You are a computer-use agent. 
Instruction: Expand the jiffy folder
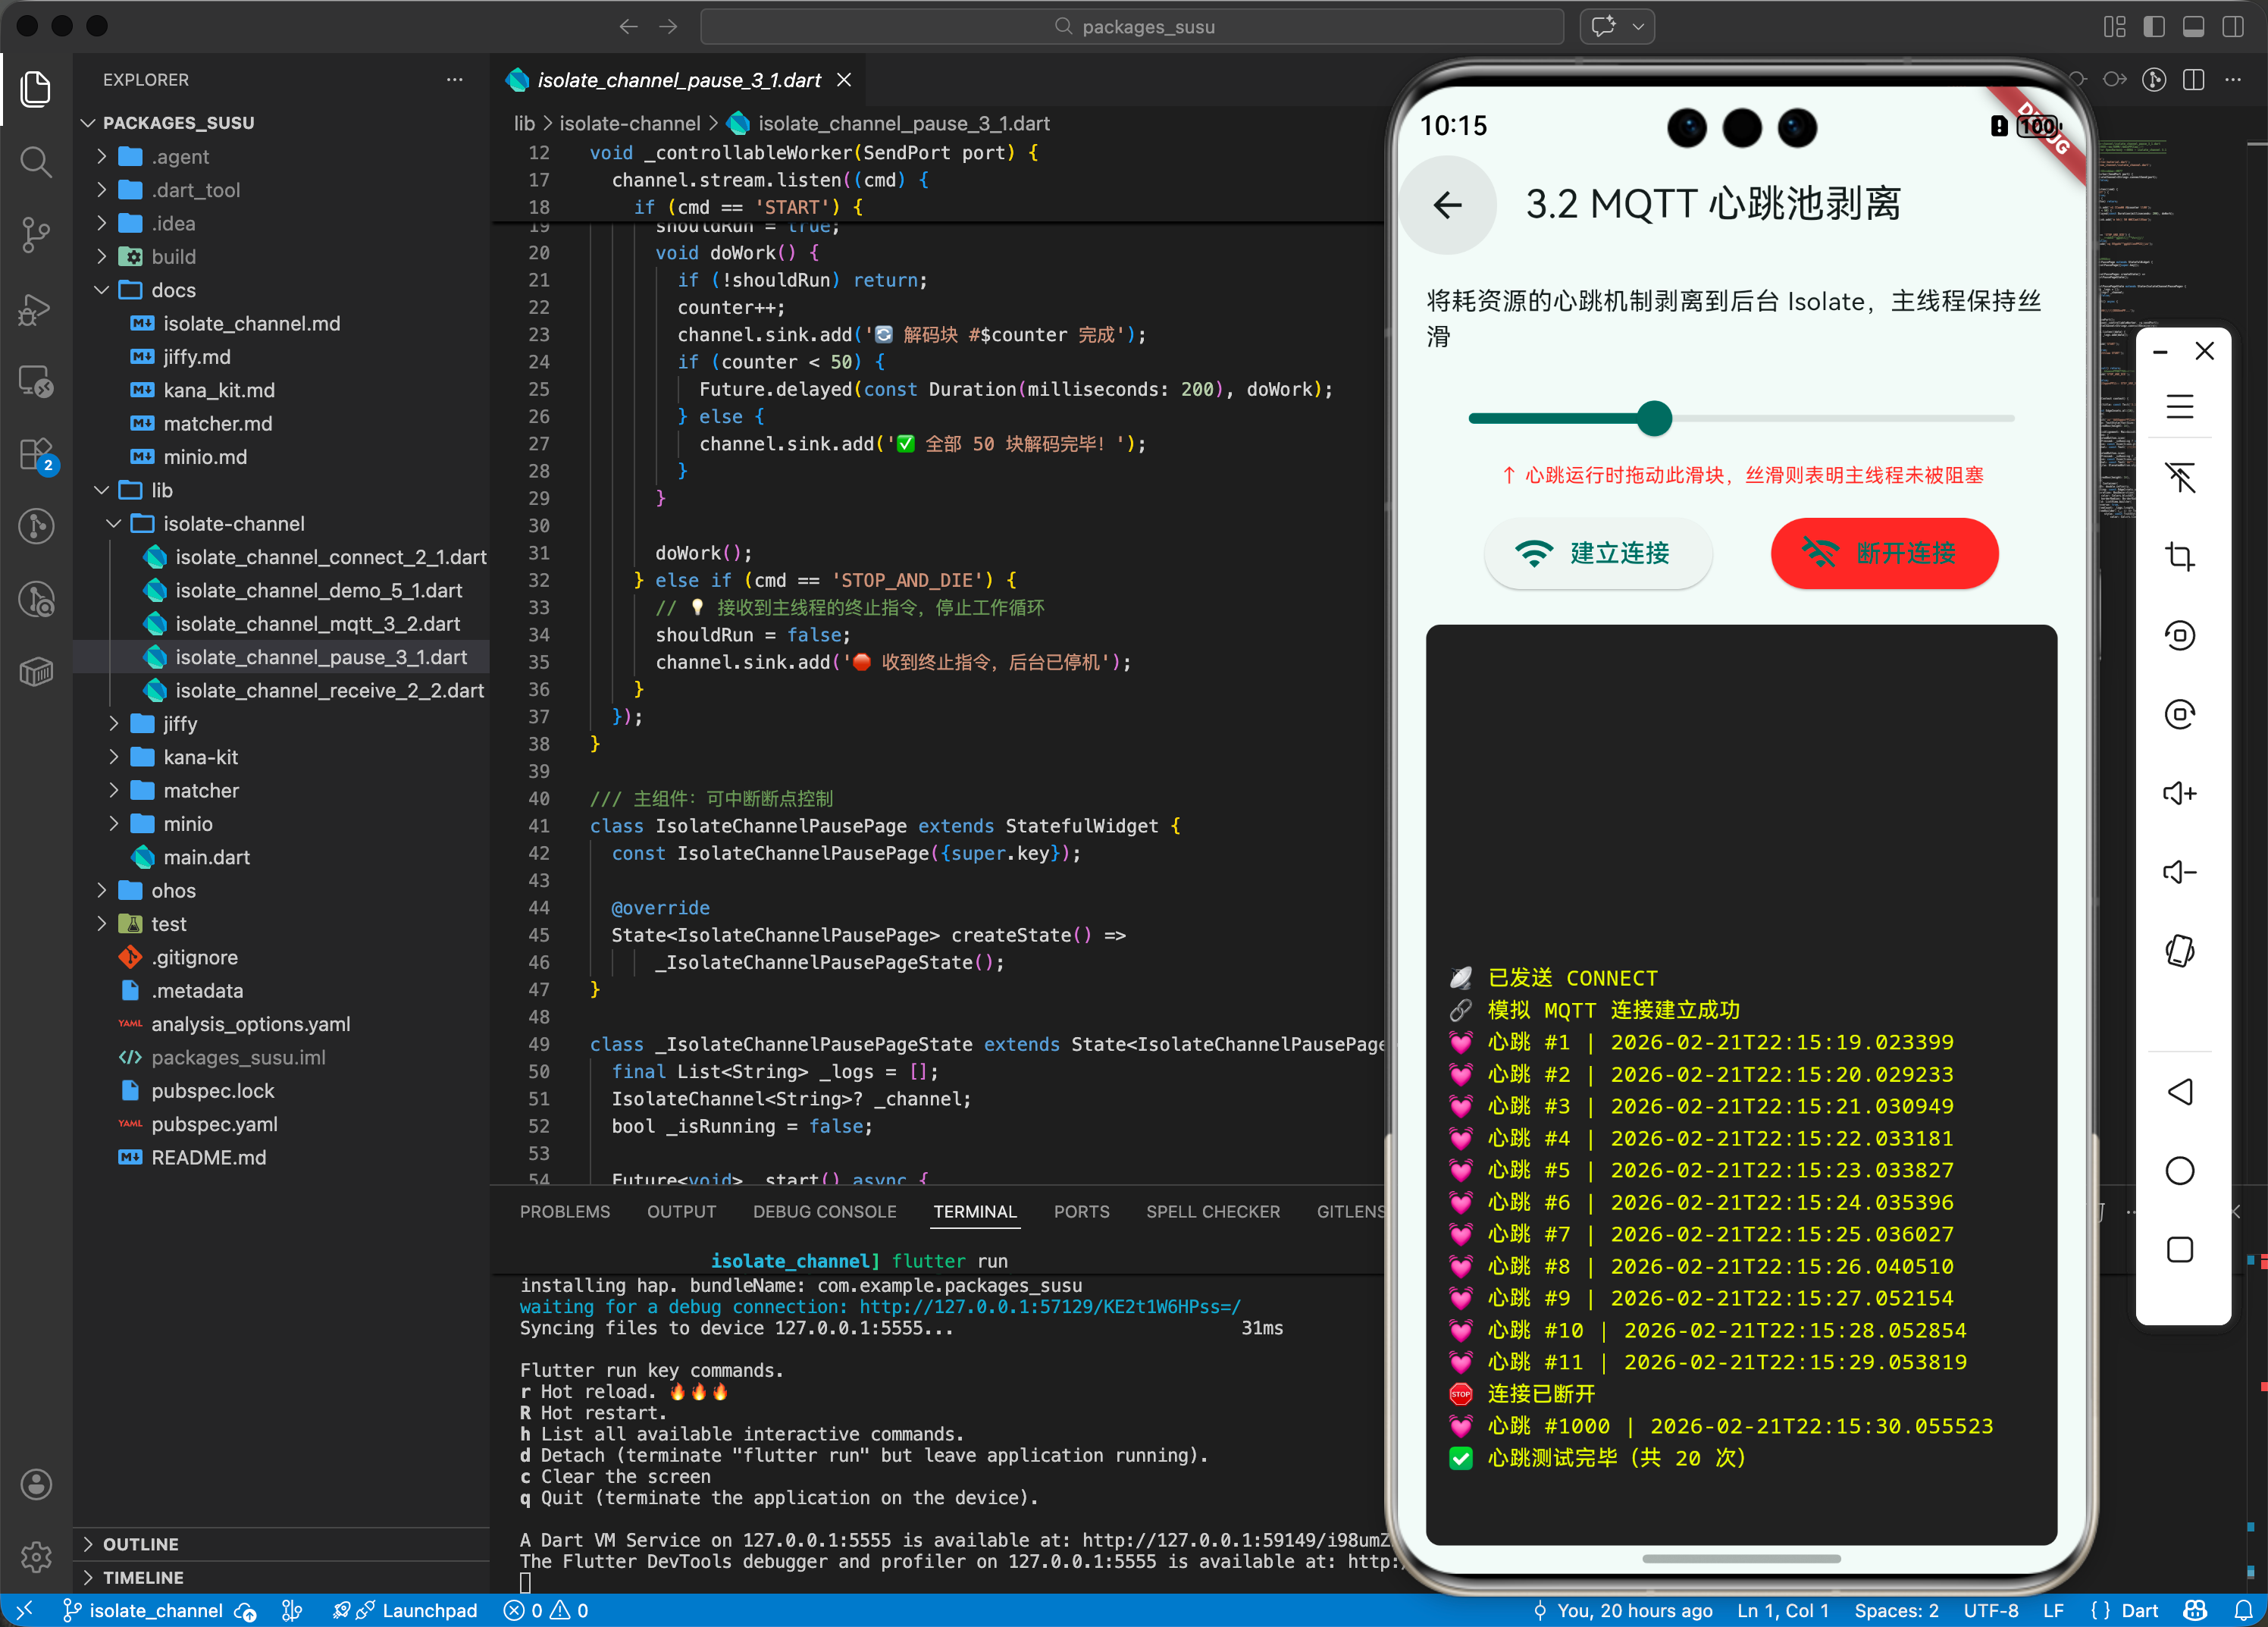180,723
